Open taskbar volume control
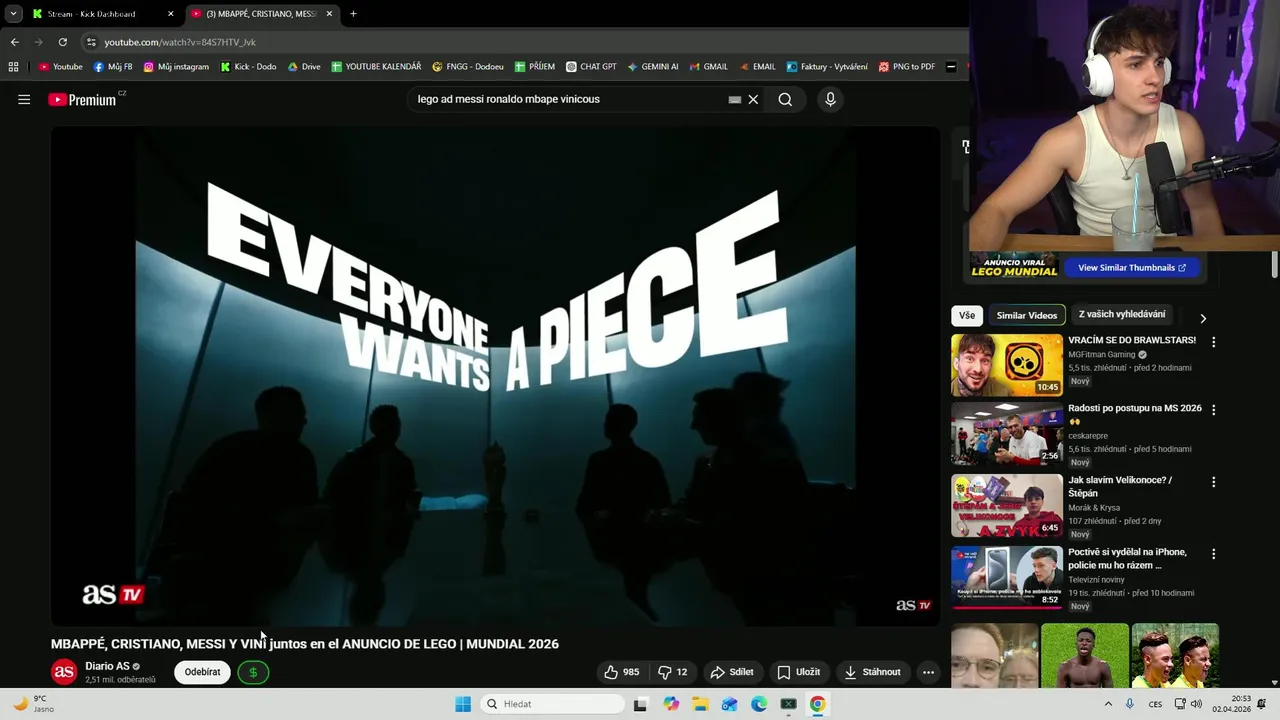 (1196, 704)
